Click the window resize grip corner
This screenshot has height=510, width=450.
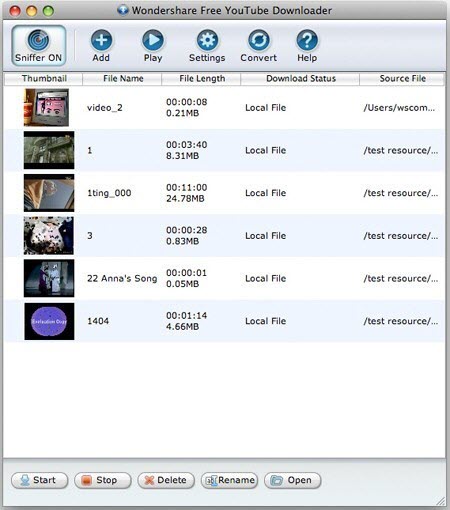pyautogui.click(x=441, y=501)
